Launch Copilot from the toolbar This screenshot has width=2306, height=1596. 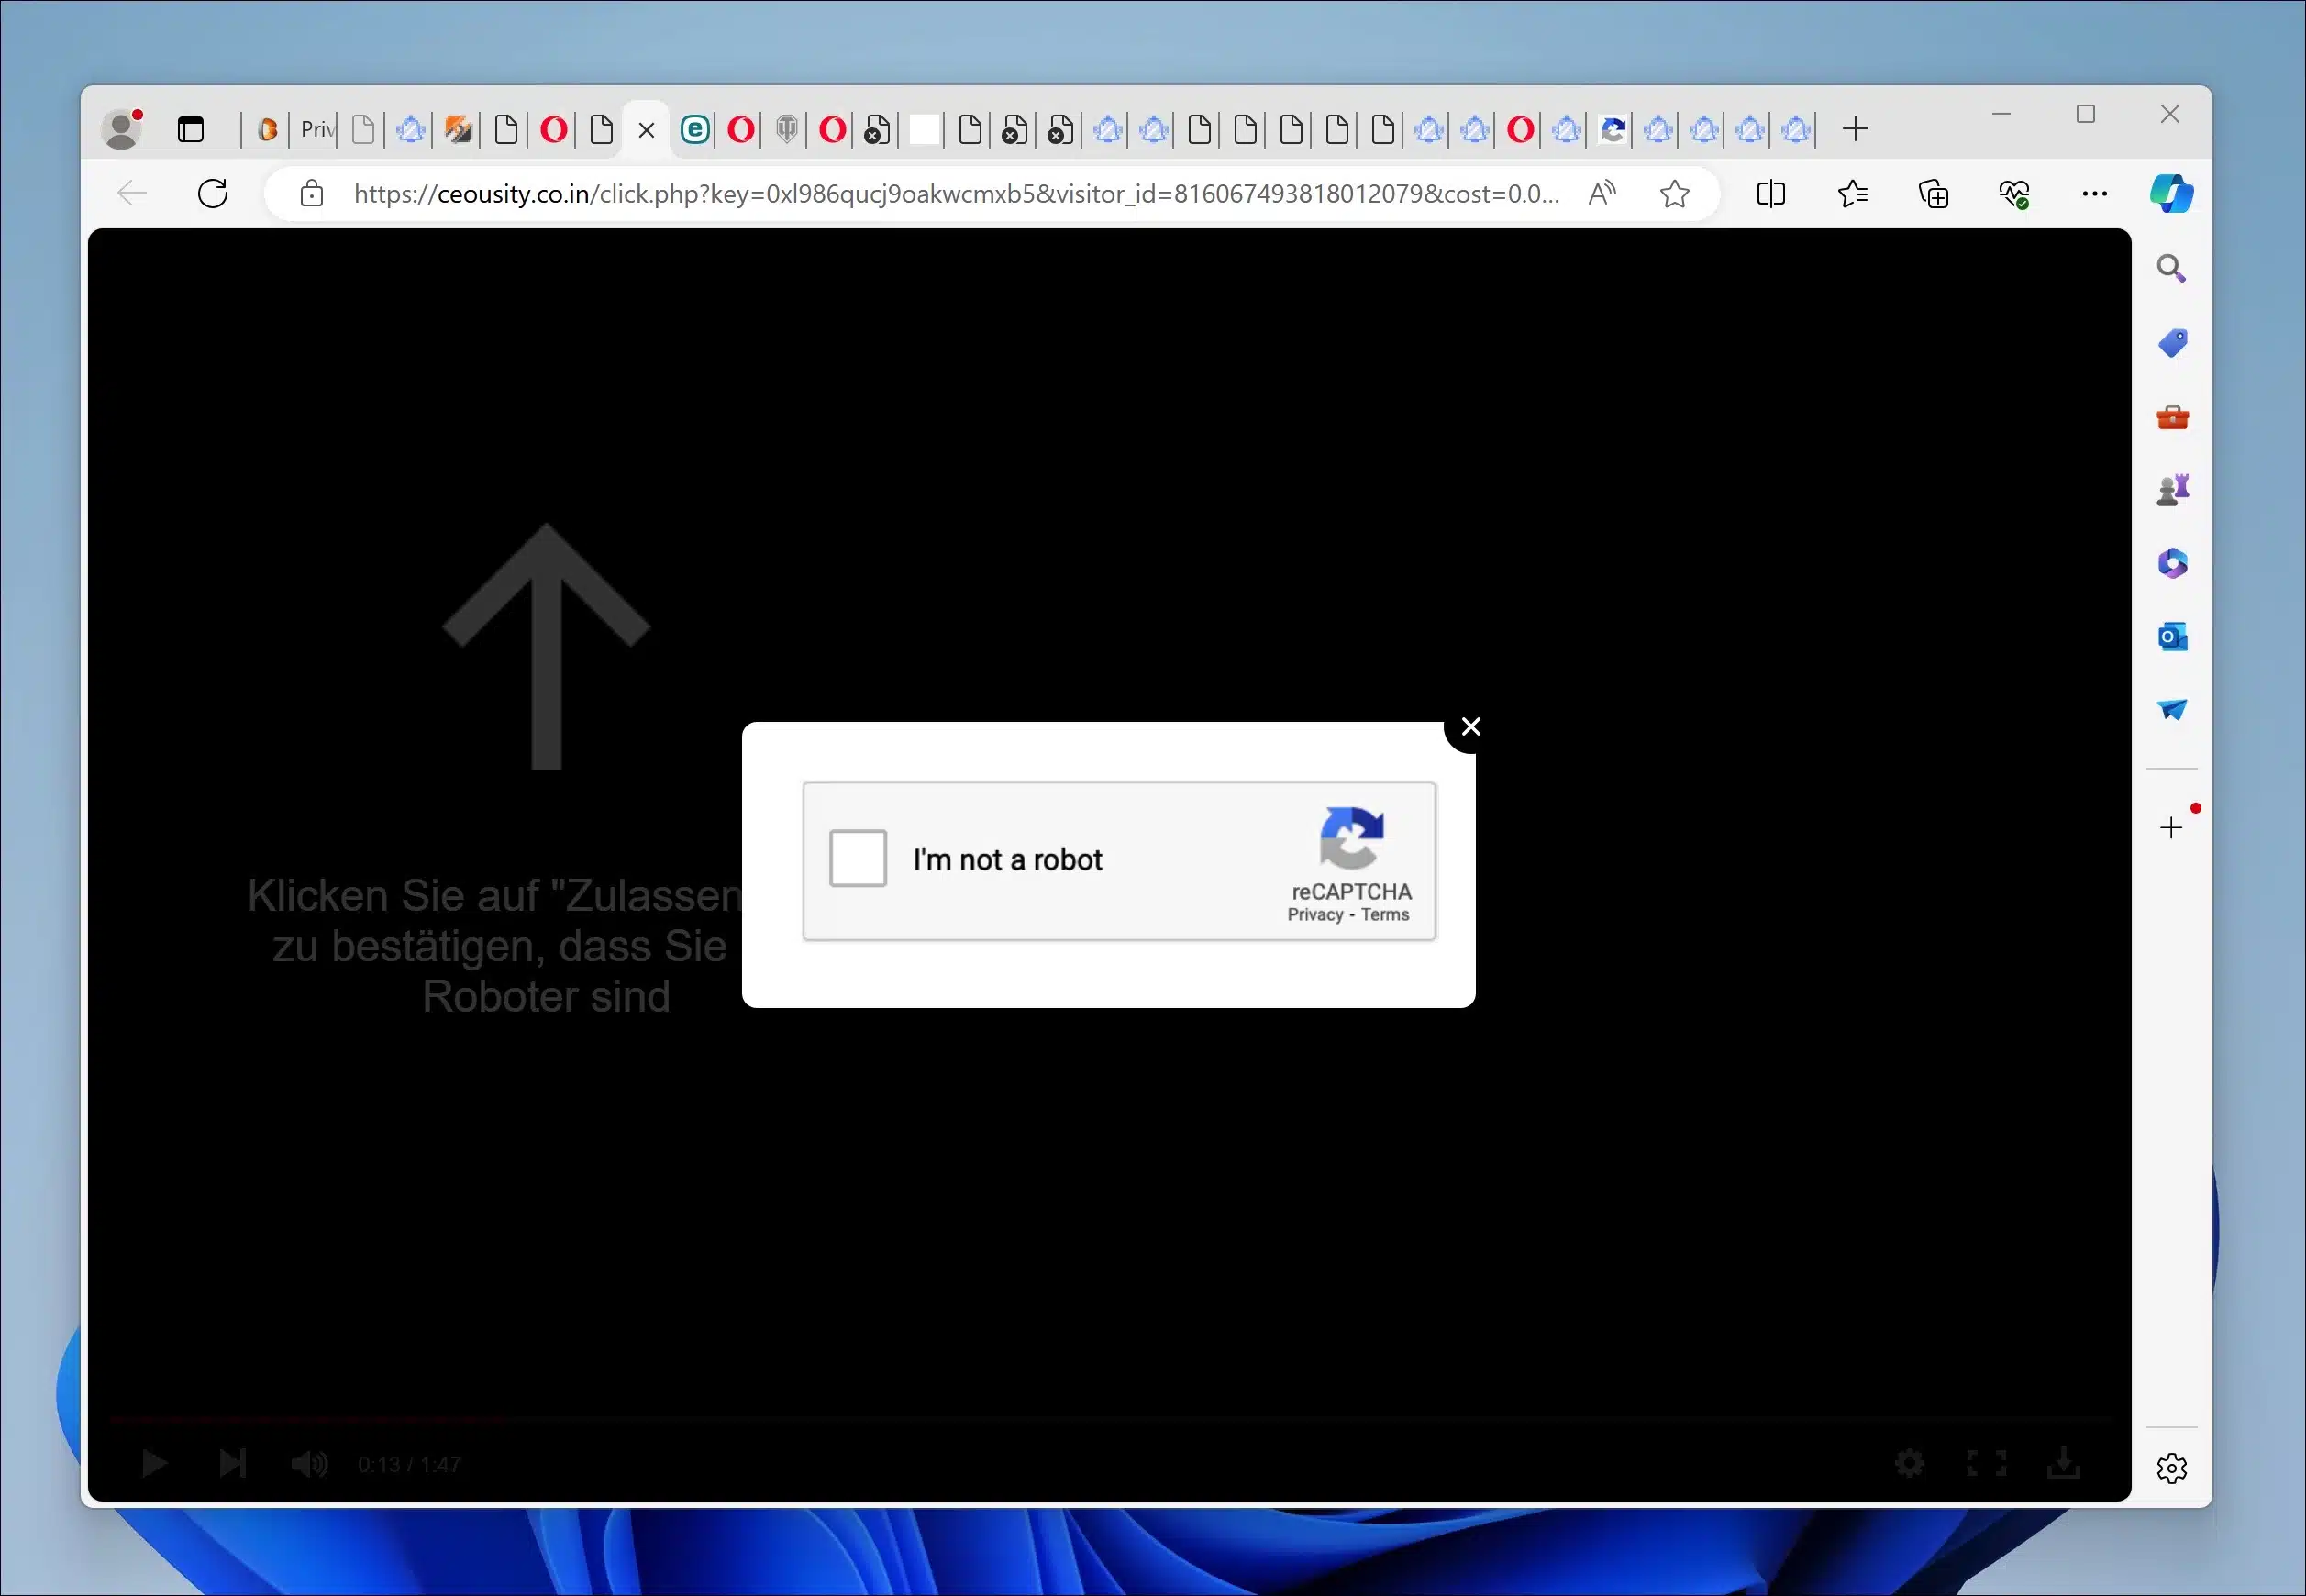pos(2172,193)
